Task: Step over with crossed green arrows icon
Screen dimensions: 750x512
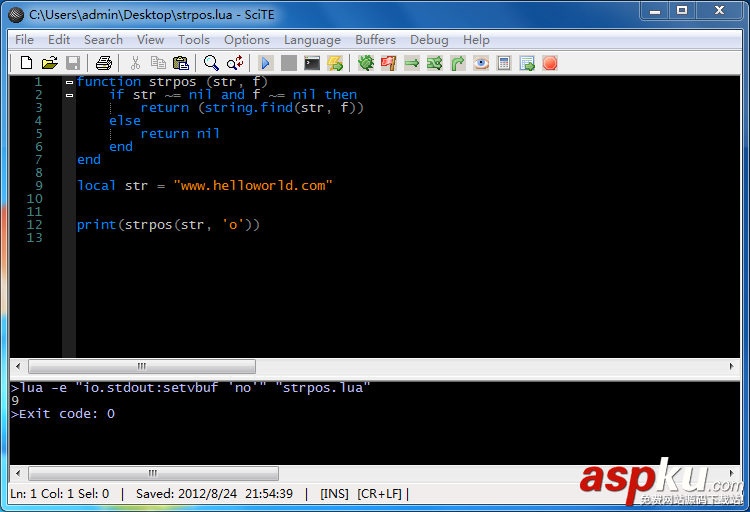Action: coord(435,63)
